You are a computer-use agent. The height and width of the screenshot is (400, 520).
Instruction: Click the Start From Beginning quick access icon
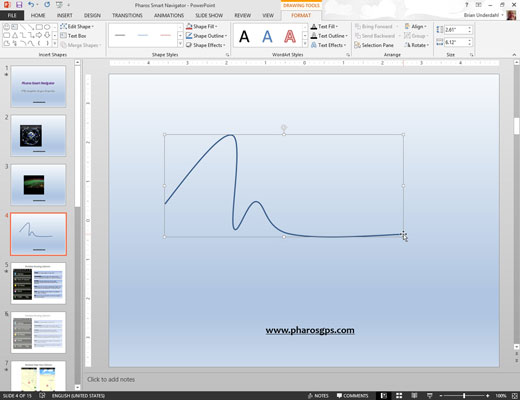click(x=59, y=5)
